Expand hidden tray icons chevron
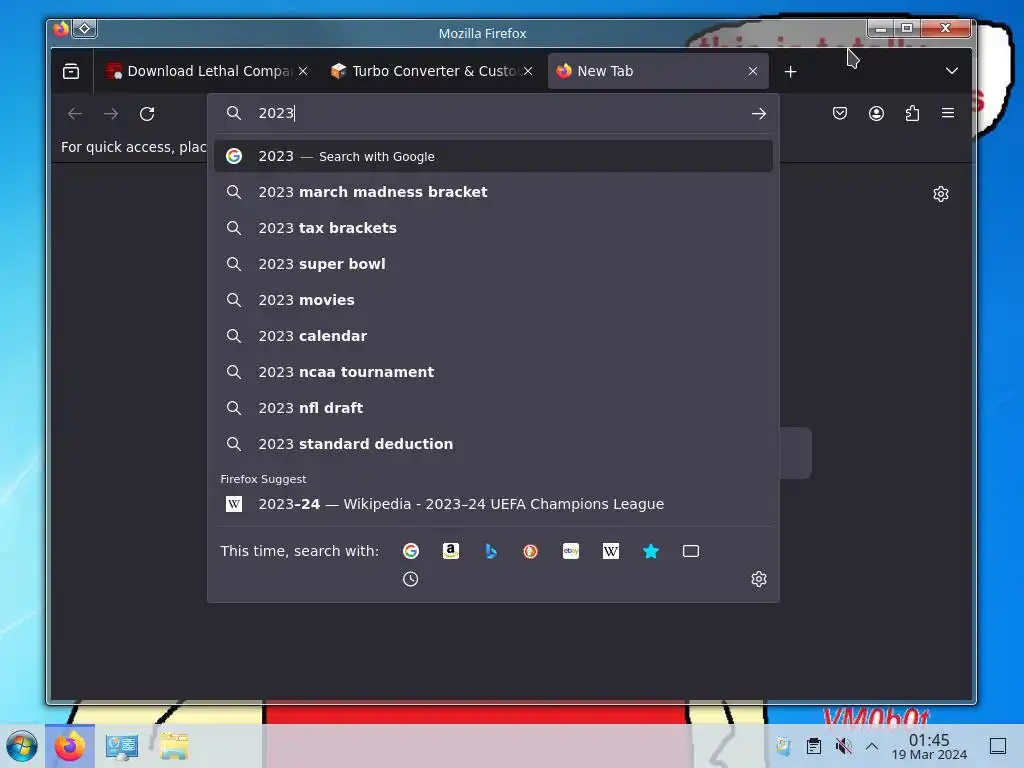The image size is (1024, 768). pyautogui.click(x=872, y=746)
